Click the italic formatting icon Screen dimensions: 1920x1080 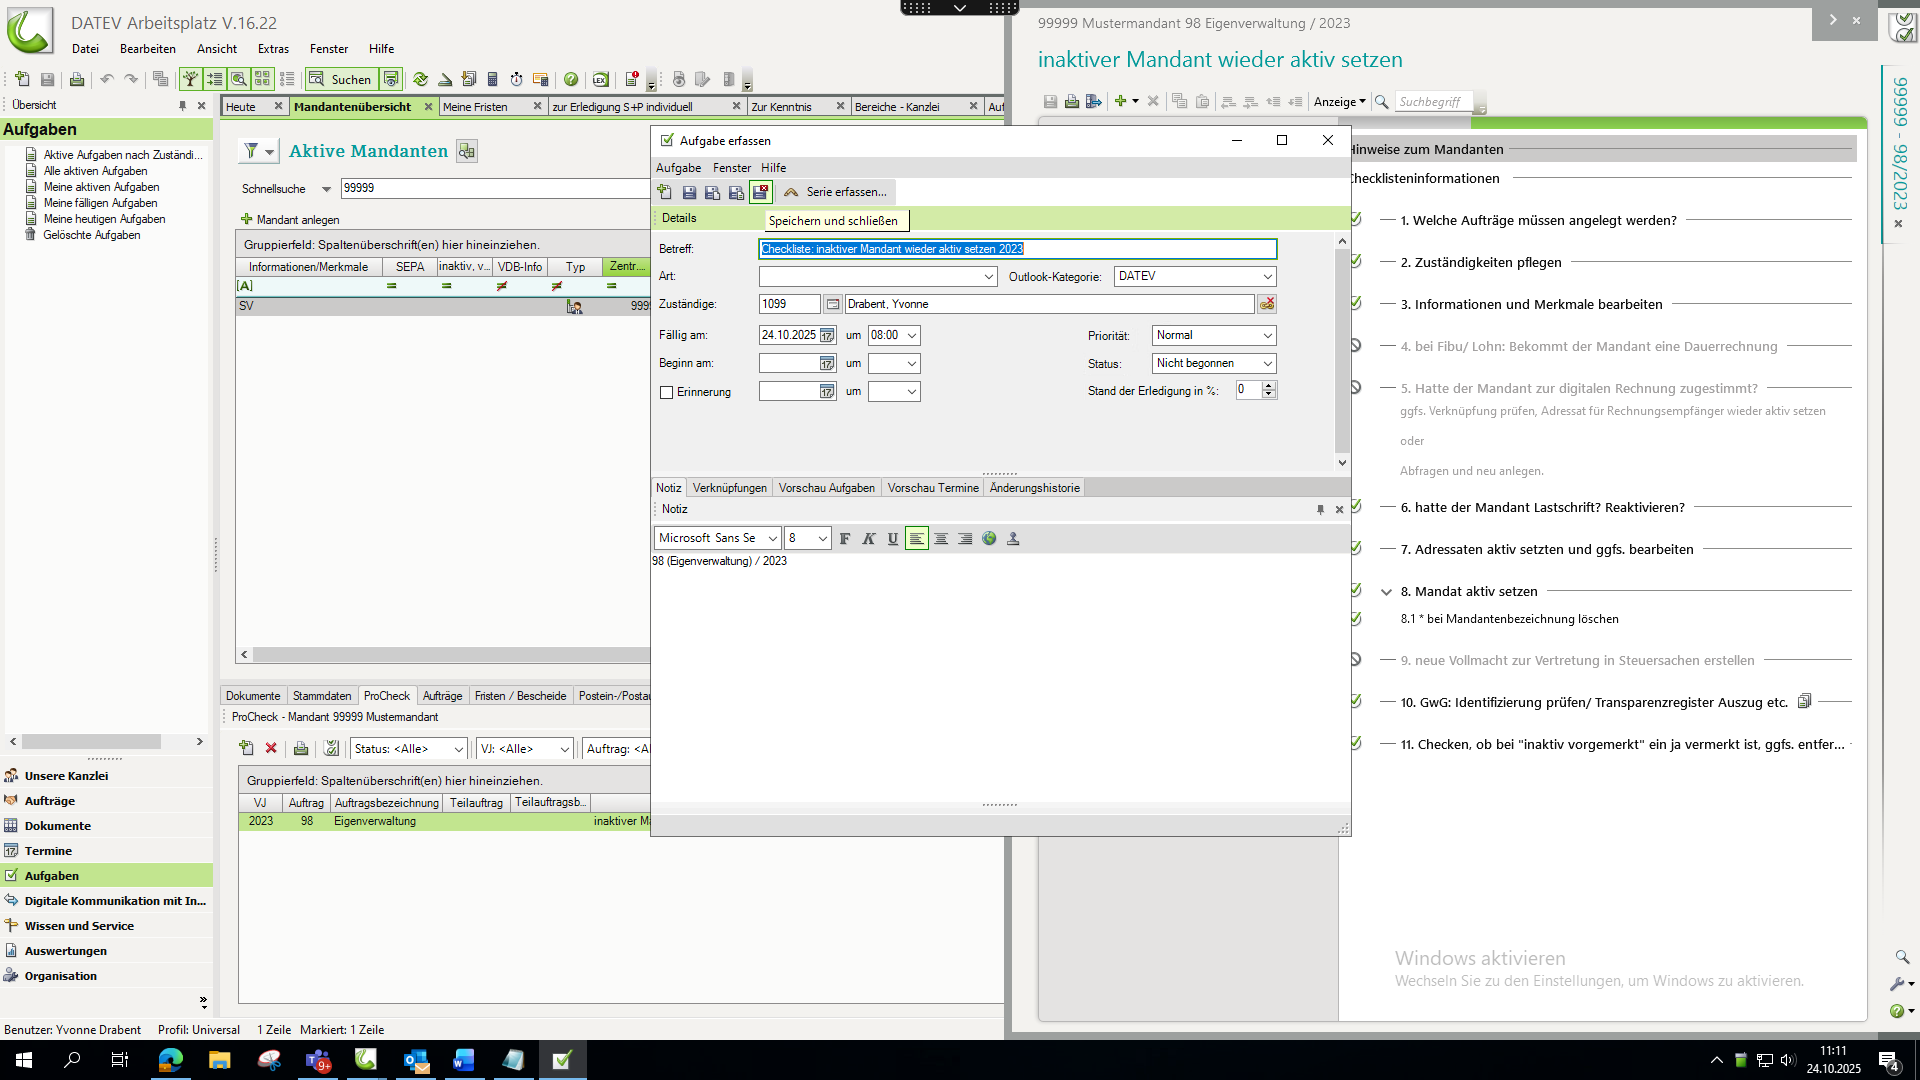coord(869,539)
